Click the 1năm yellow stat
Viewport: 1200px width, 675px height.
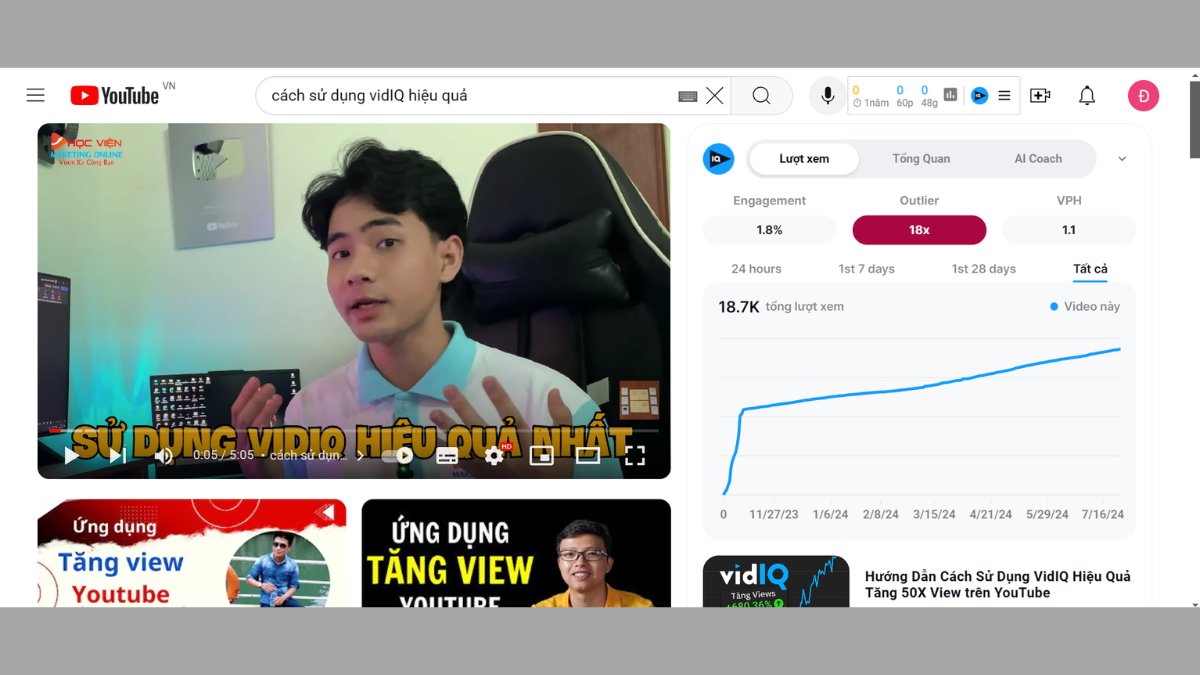coord(871,96)
